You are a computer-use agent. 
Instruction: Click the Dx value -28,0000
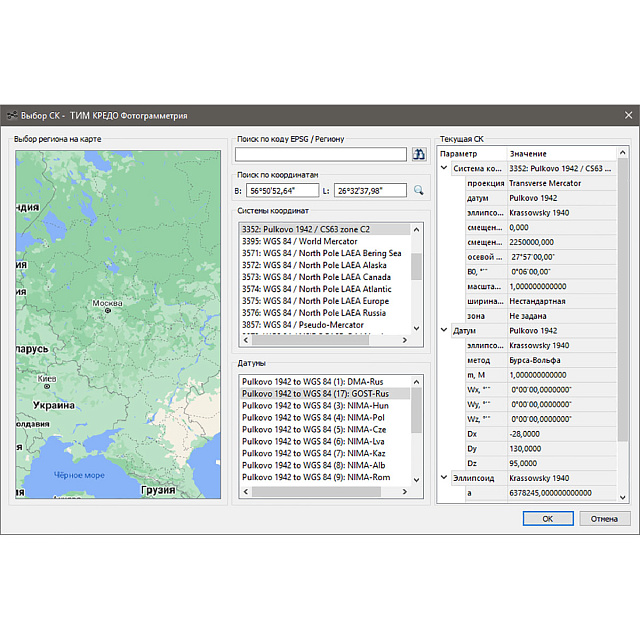point(524,434)
